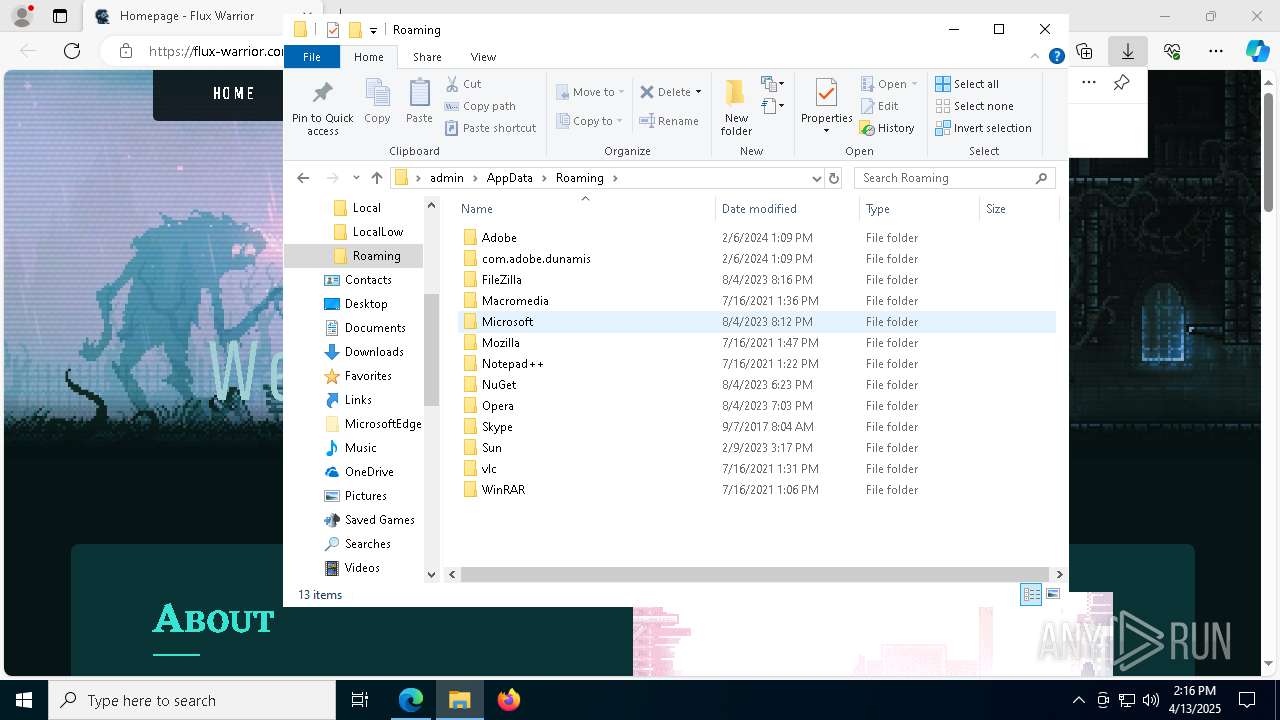Click the Rename command

click(669, 121)
